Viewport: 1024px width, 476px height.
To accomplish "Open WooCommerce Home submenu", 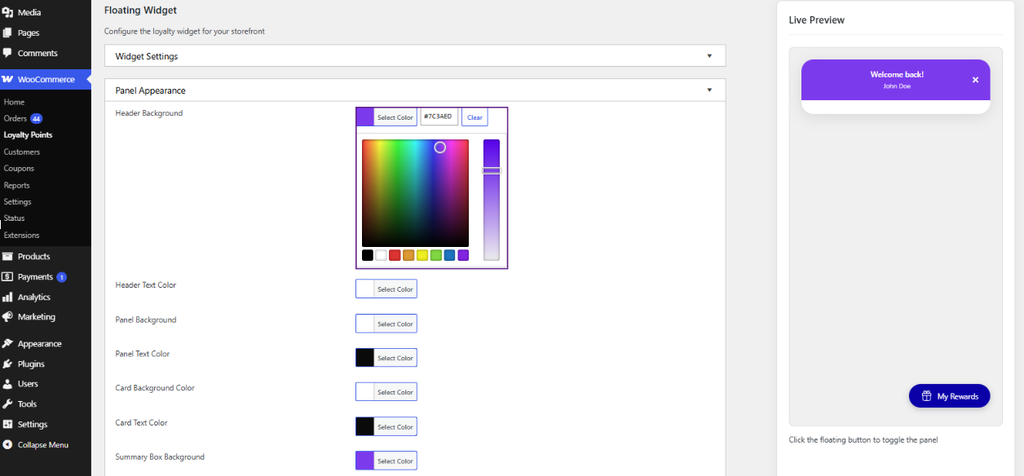I will [x=14, y=102].
